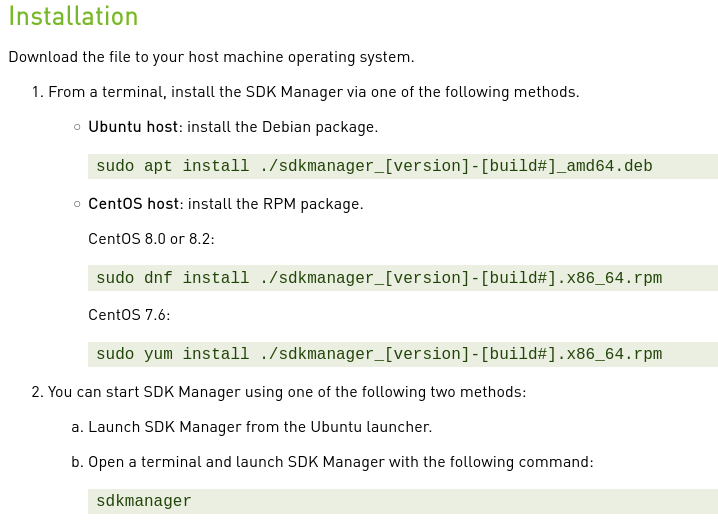The height and width of the screenshot is (523, 718).
Task: Click x86_64.rpm filename in the dnf command
Action: [x=611, y=278]
